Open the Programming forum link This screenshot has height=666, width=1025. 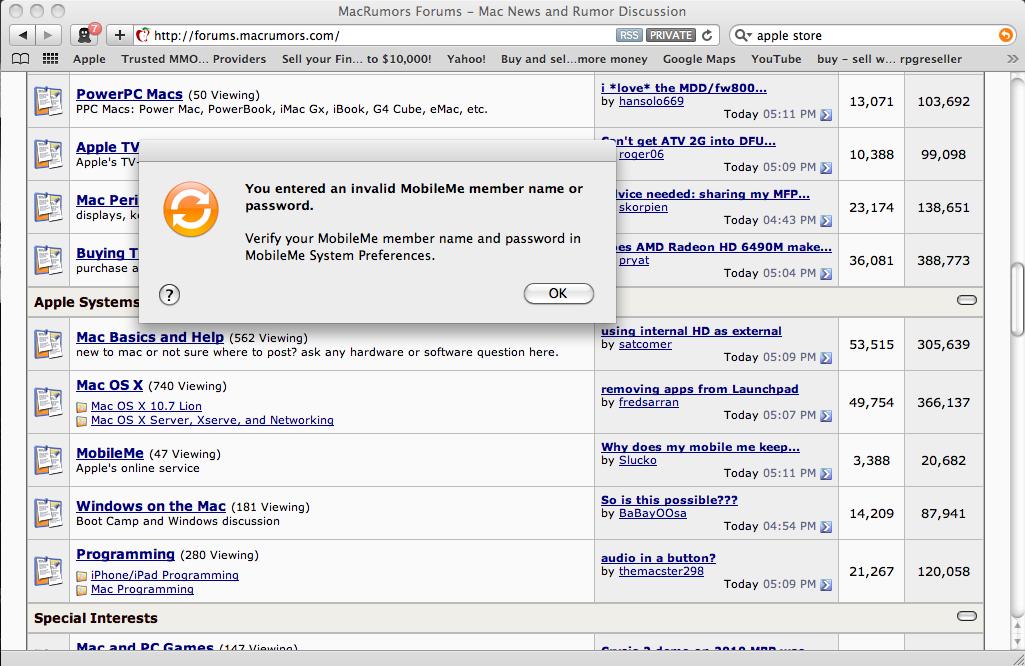[126, 554]
